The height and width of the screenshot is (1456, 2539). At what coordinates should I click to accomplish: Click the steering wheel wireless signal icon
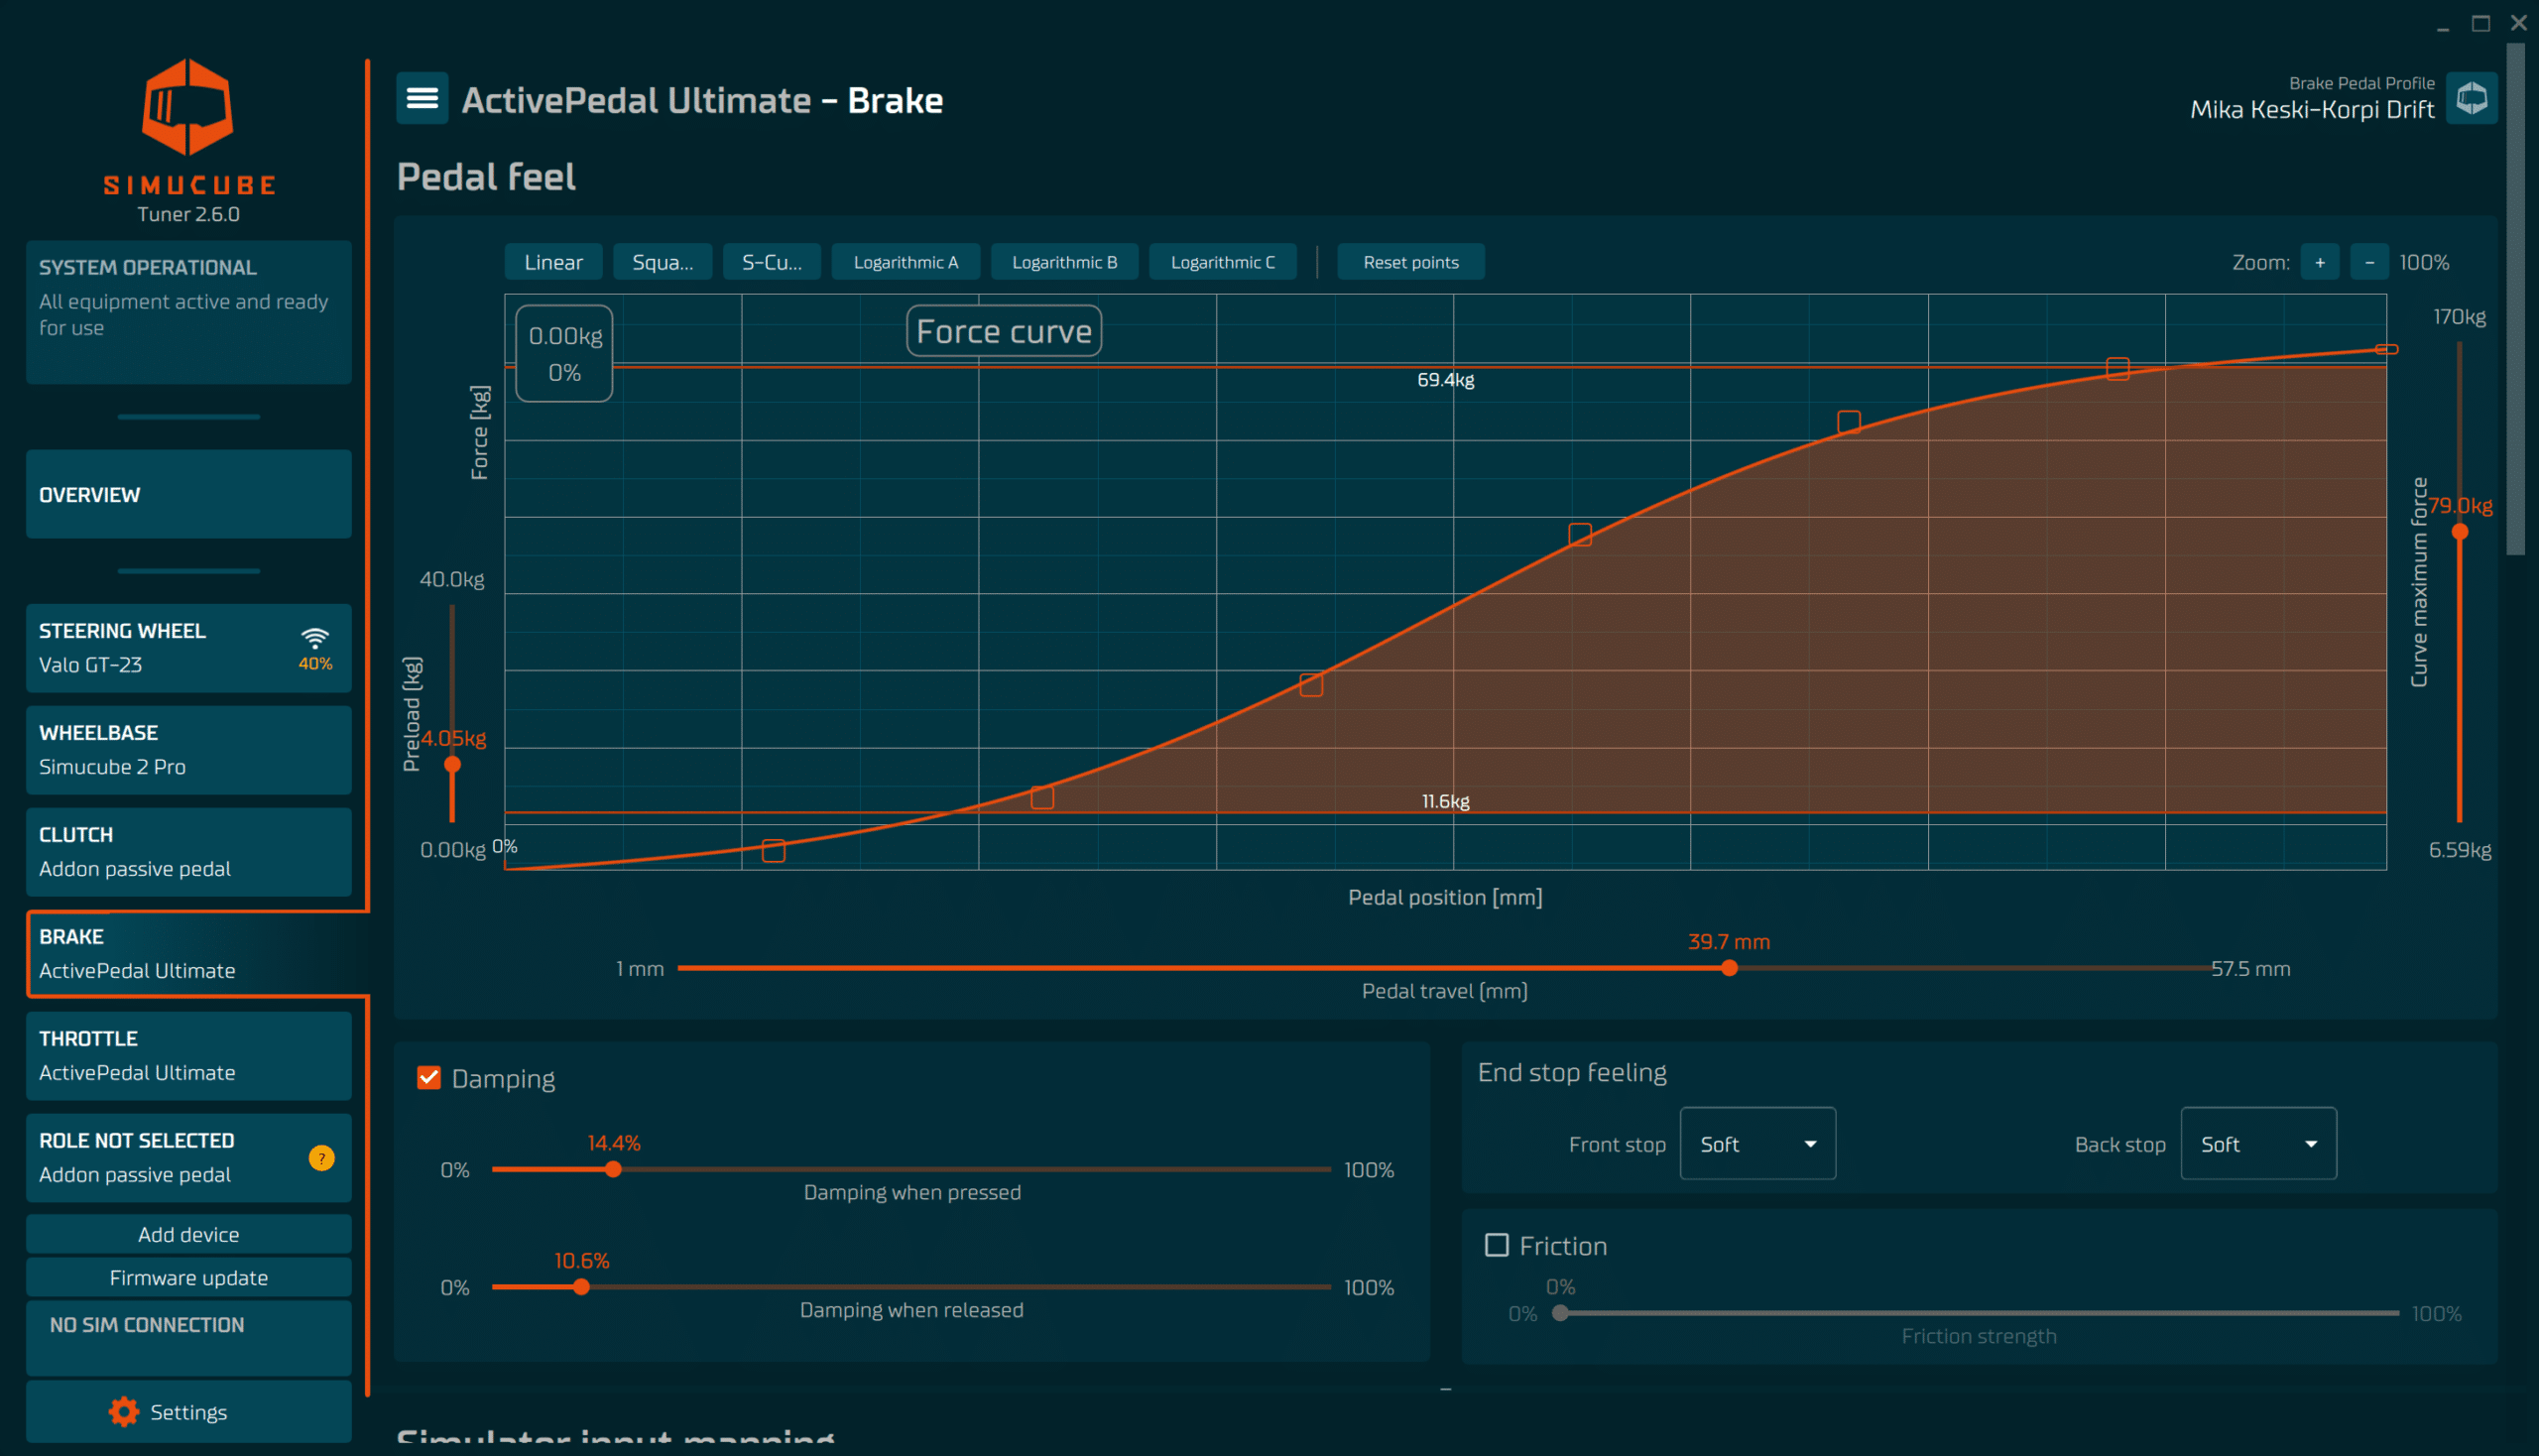(315, 637)
